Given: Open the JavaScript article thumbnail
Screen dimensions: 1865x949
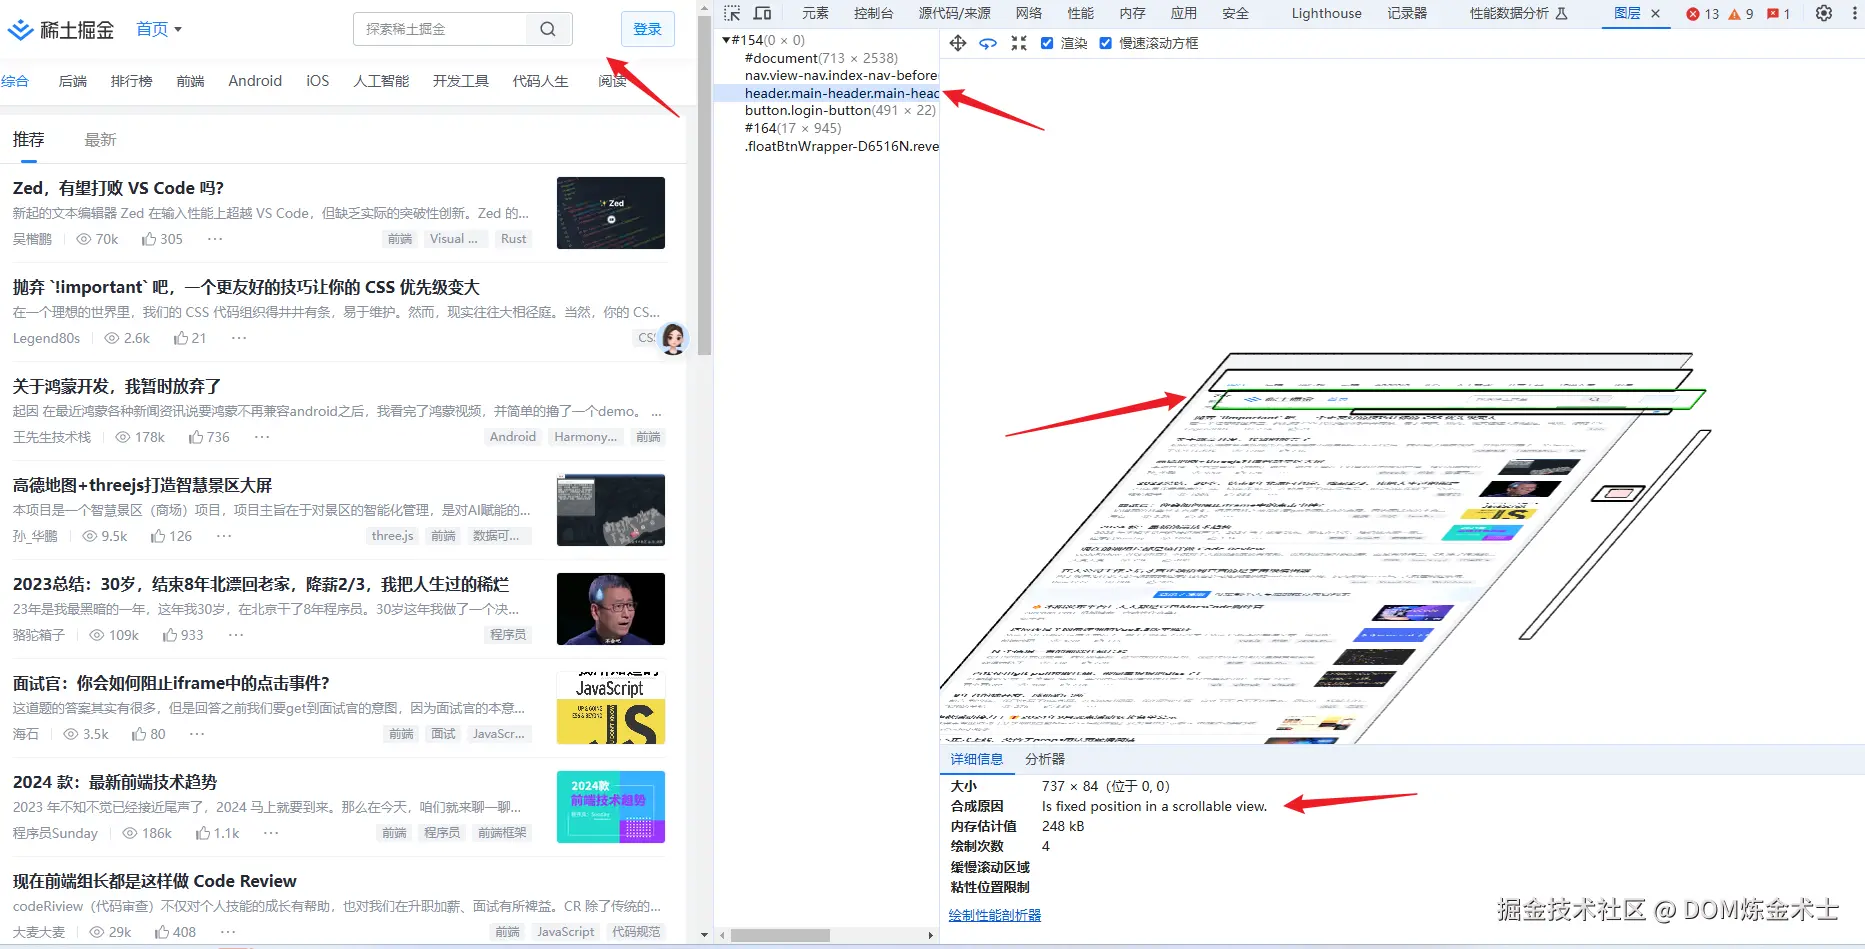Looking at the screenshot, I should pos(611,708).
